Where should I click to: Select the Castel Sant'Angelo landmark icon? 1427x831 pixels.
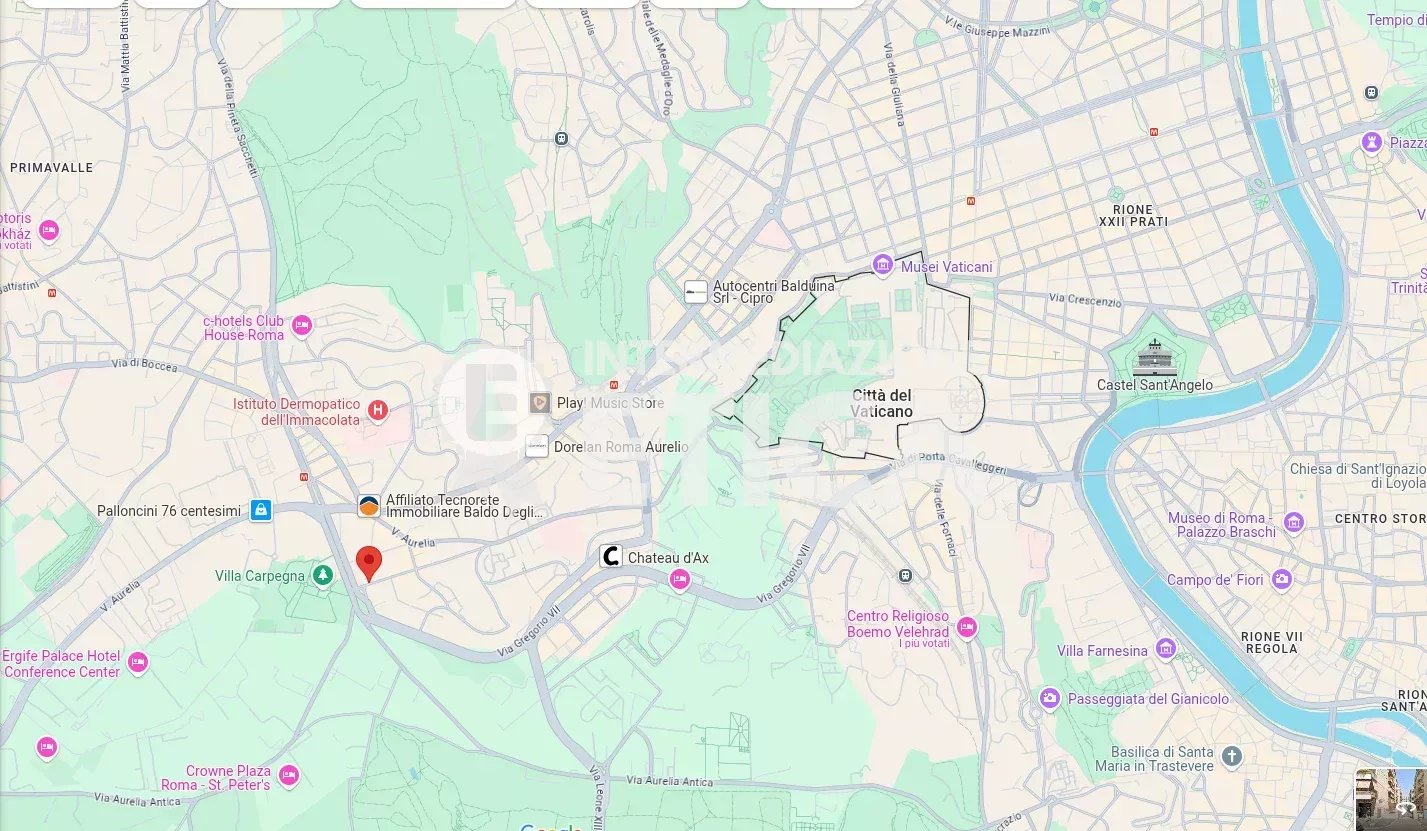coord(1154,358)
